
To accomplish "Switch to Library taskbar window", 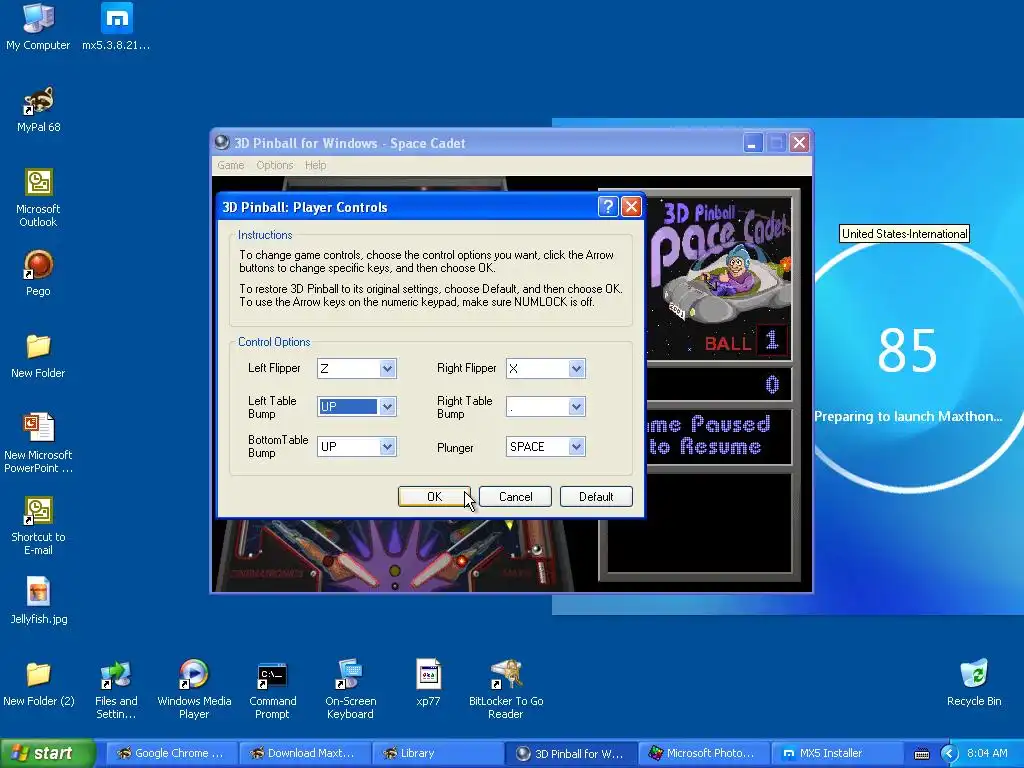I will pos(438,754).
